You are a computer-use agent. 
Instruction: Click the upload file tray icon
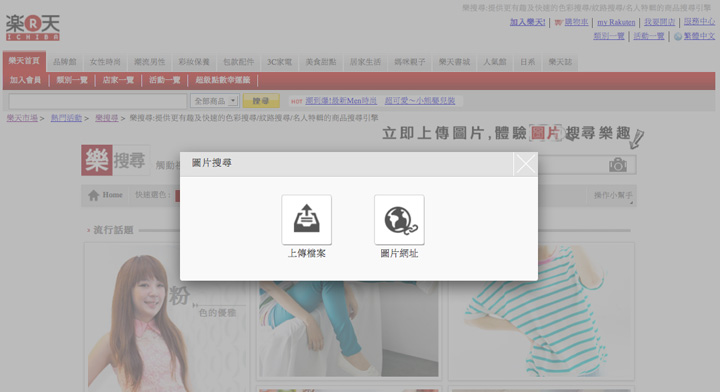(x=306, y=219)
